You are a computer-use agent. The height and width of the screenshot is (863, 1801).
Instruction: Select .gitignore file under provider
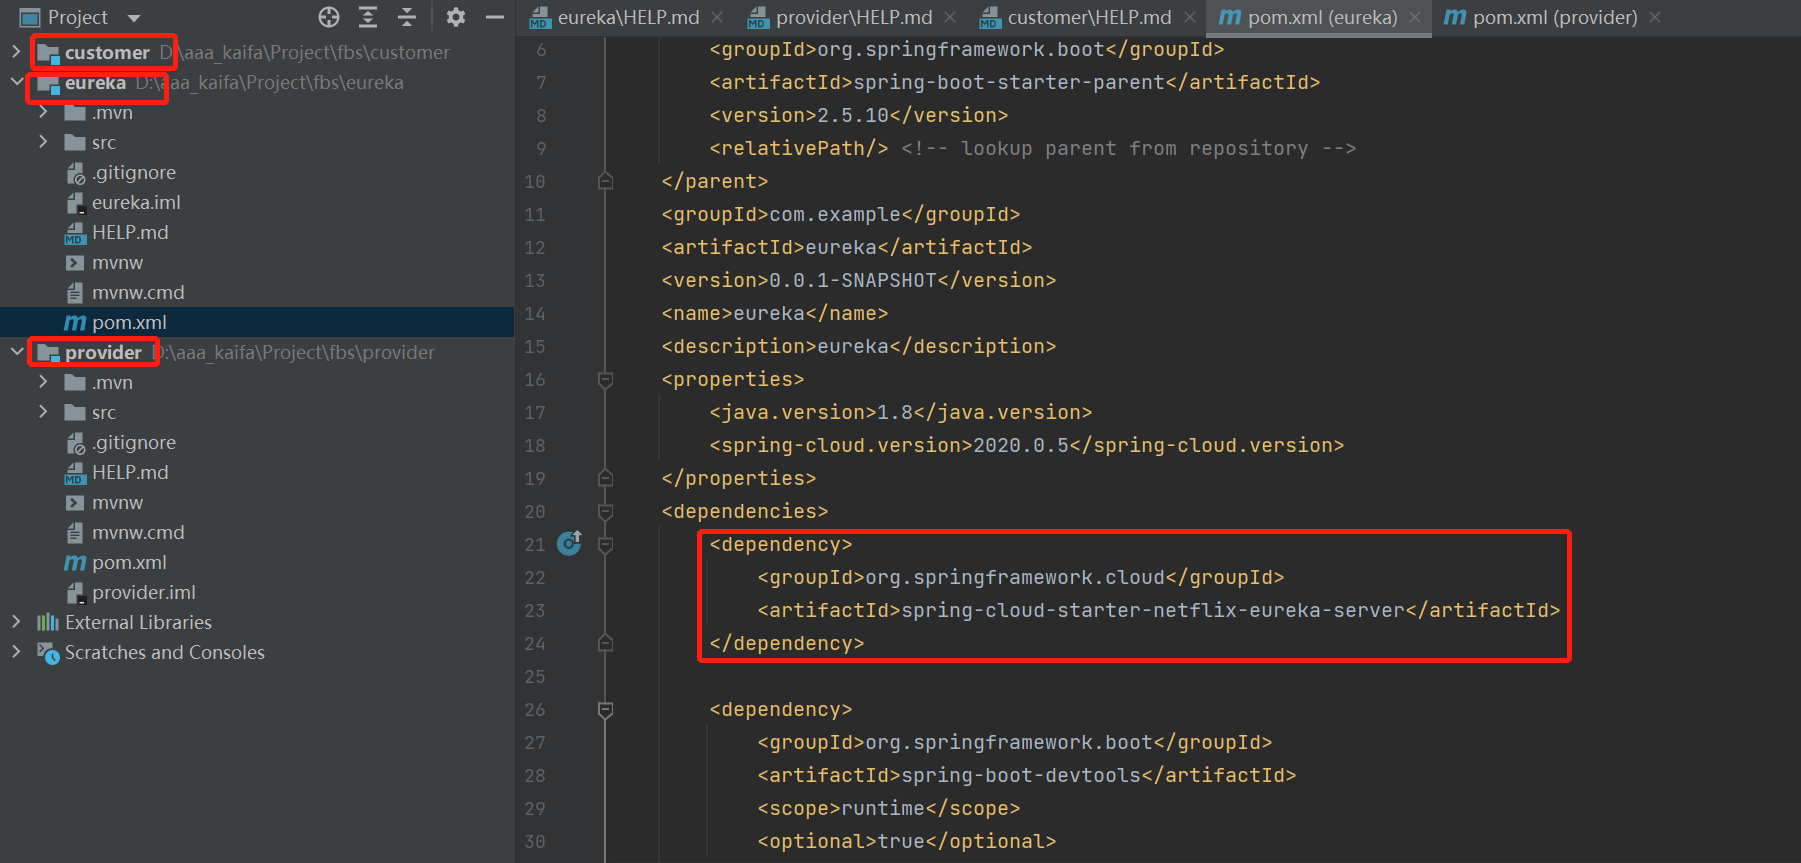pos(134,442)
